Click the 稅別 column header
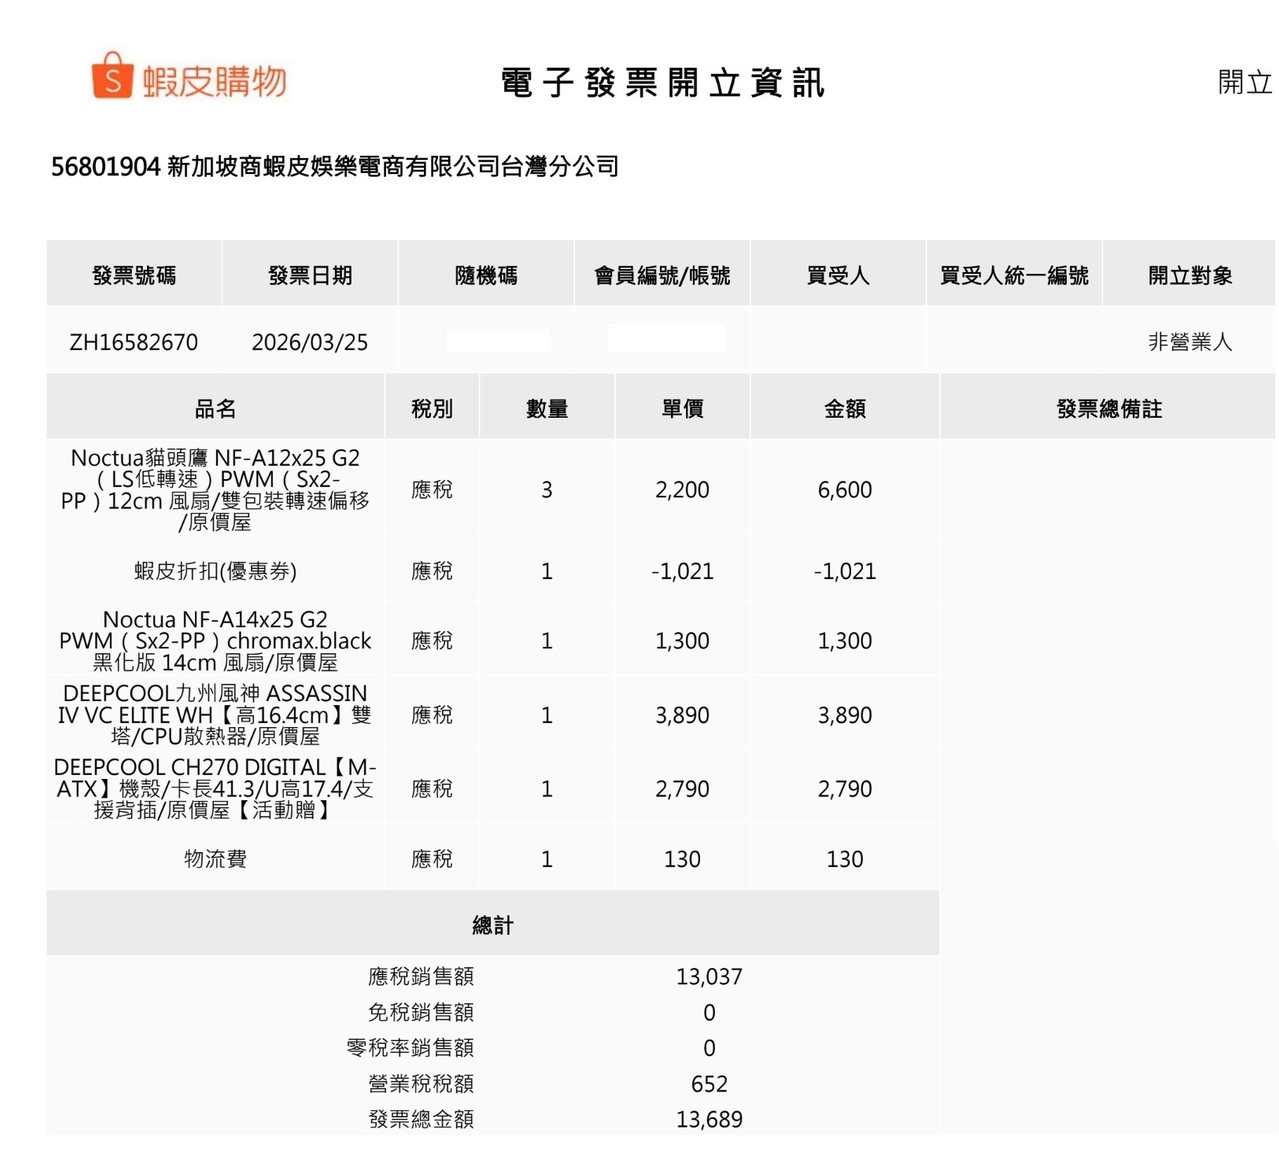This screenshot has height=1152, width=1279. click(432, 408)
